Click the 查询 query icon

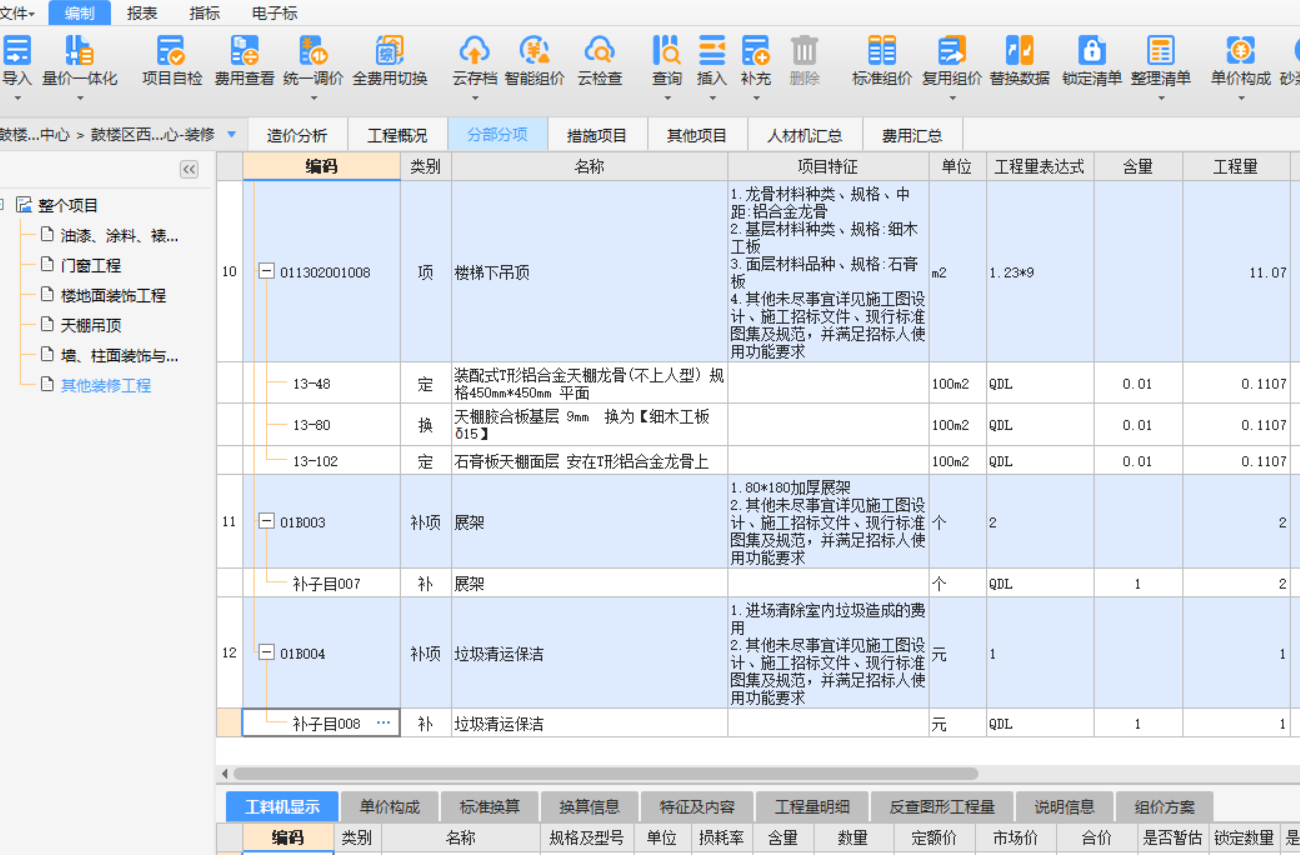(x=666, y=50)
